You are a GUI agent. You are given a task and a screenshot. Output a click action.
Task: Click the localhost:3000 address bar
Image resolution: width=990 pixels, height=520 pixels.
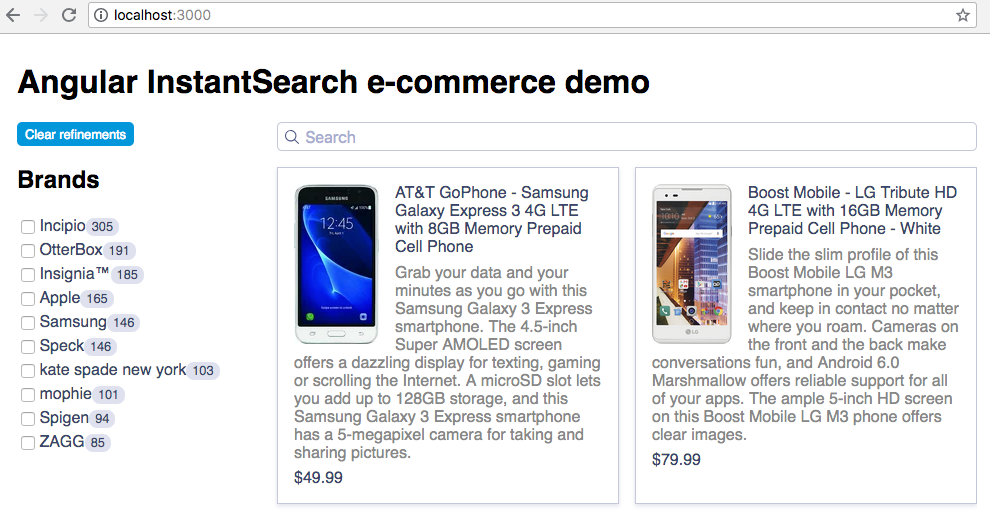(x=500, y=15)
